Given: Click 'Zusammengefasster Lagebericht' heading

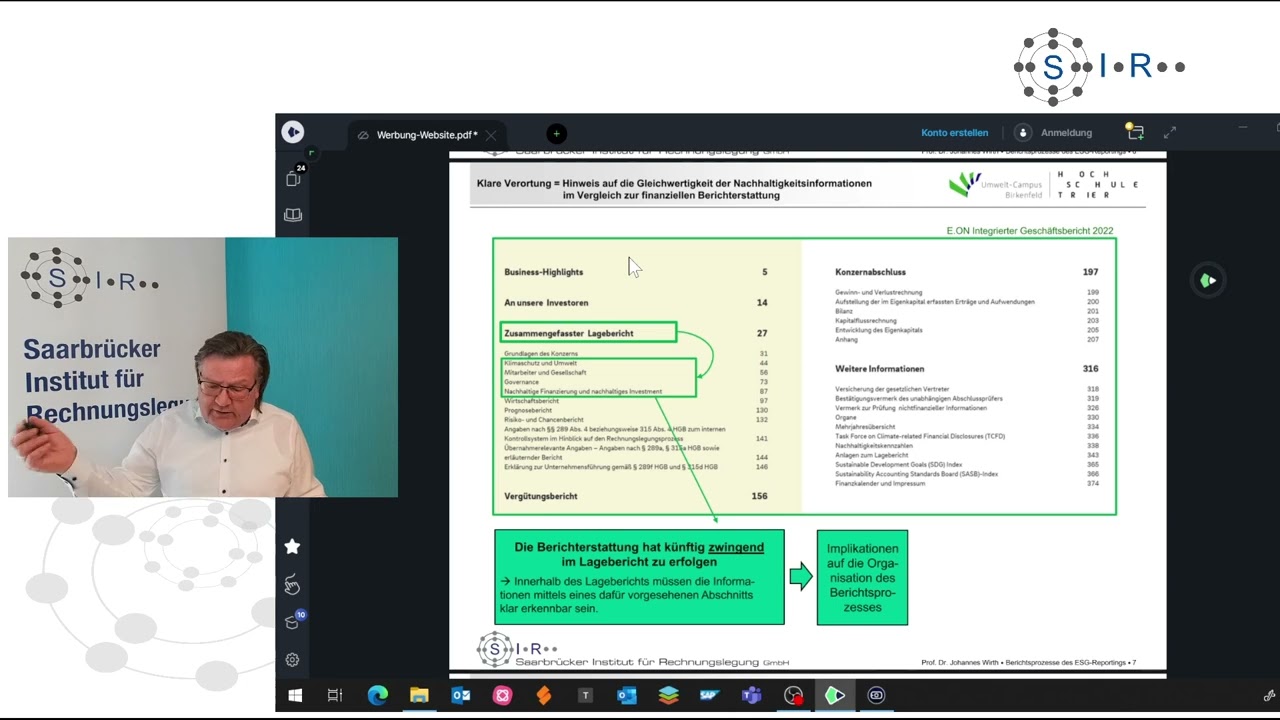Looking at the screenshot, I should [569, 333].
